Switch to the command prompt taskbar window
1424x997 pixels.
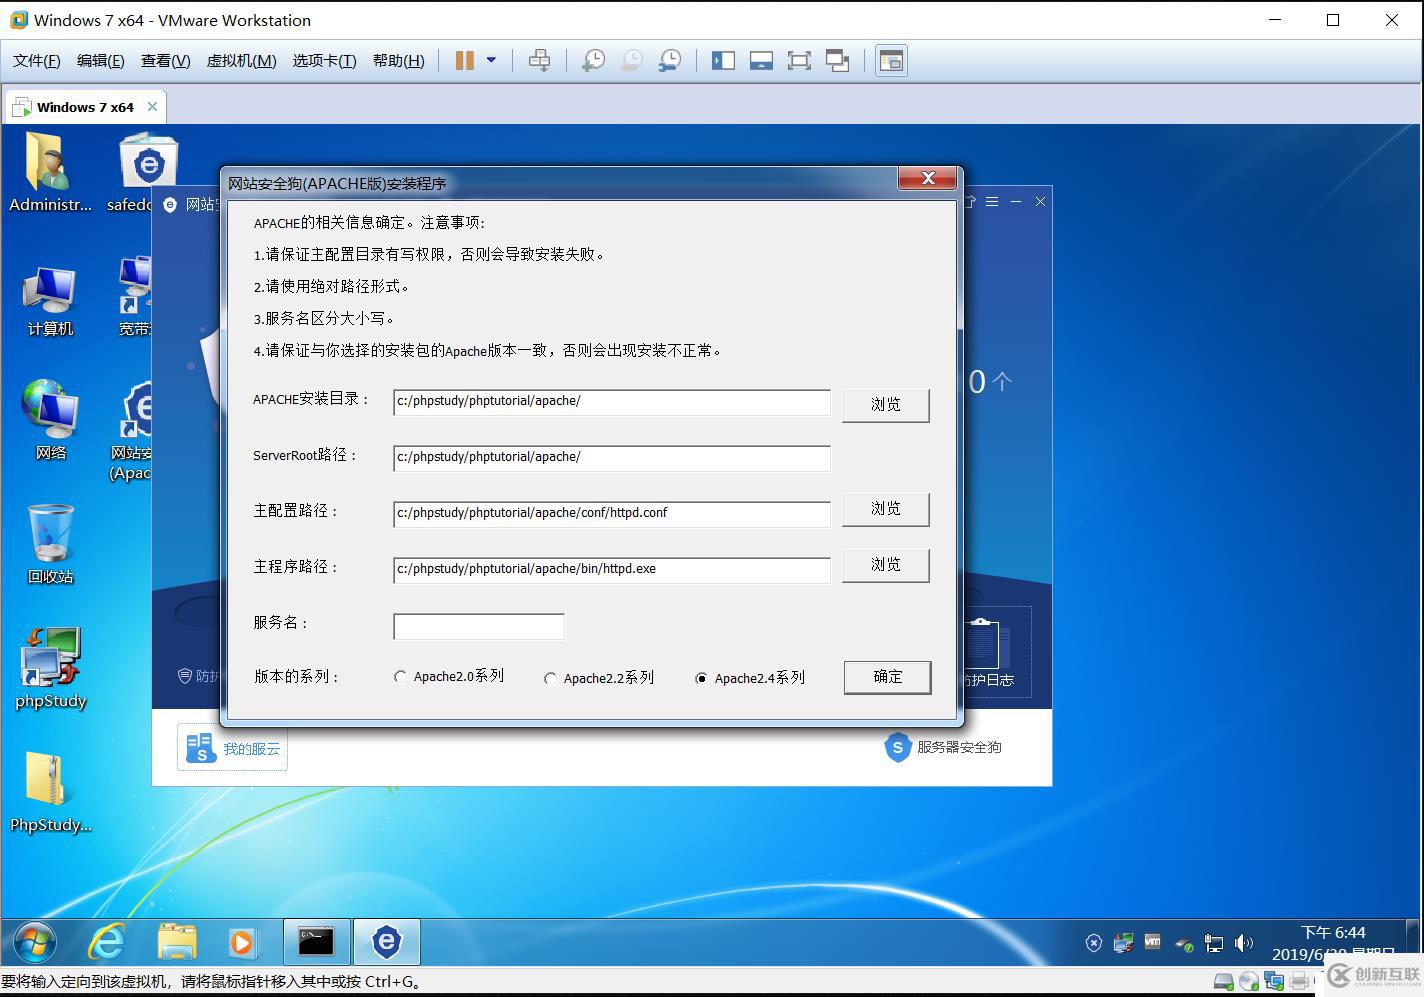(x=316, y=941)
